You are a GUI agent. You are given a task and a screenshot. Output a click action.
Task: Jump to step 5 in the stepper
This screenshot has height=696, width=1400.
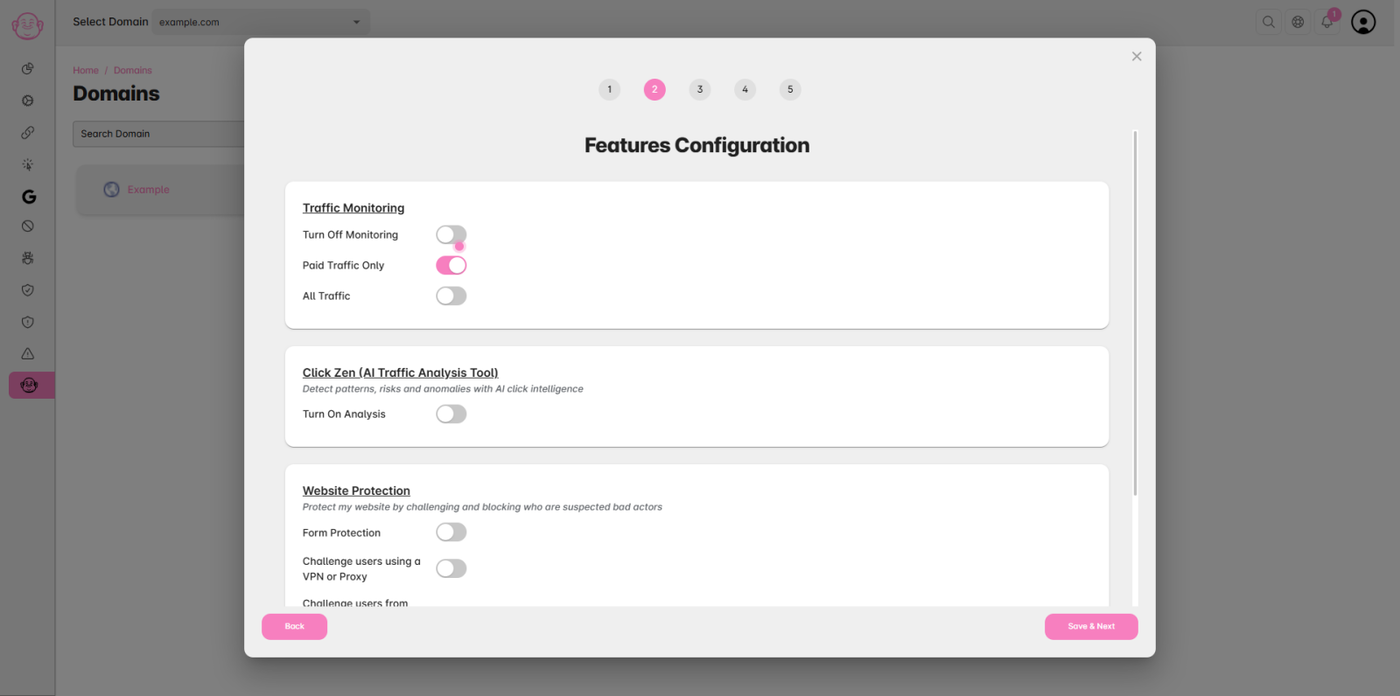tap(790, 90)
